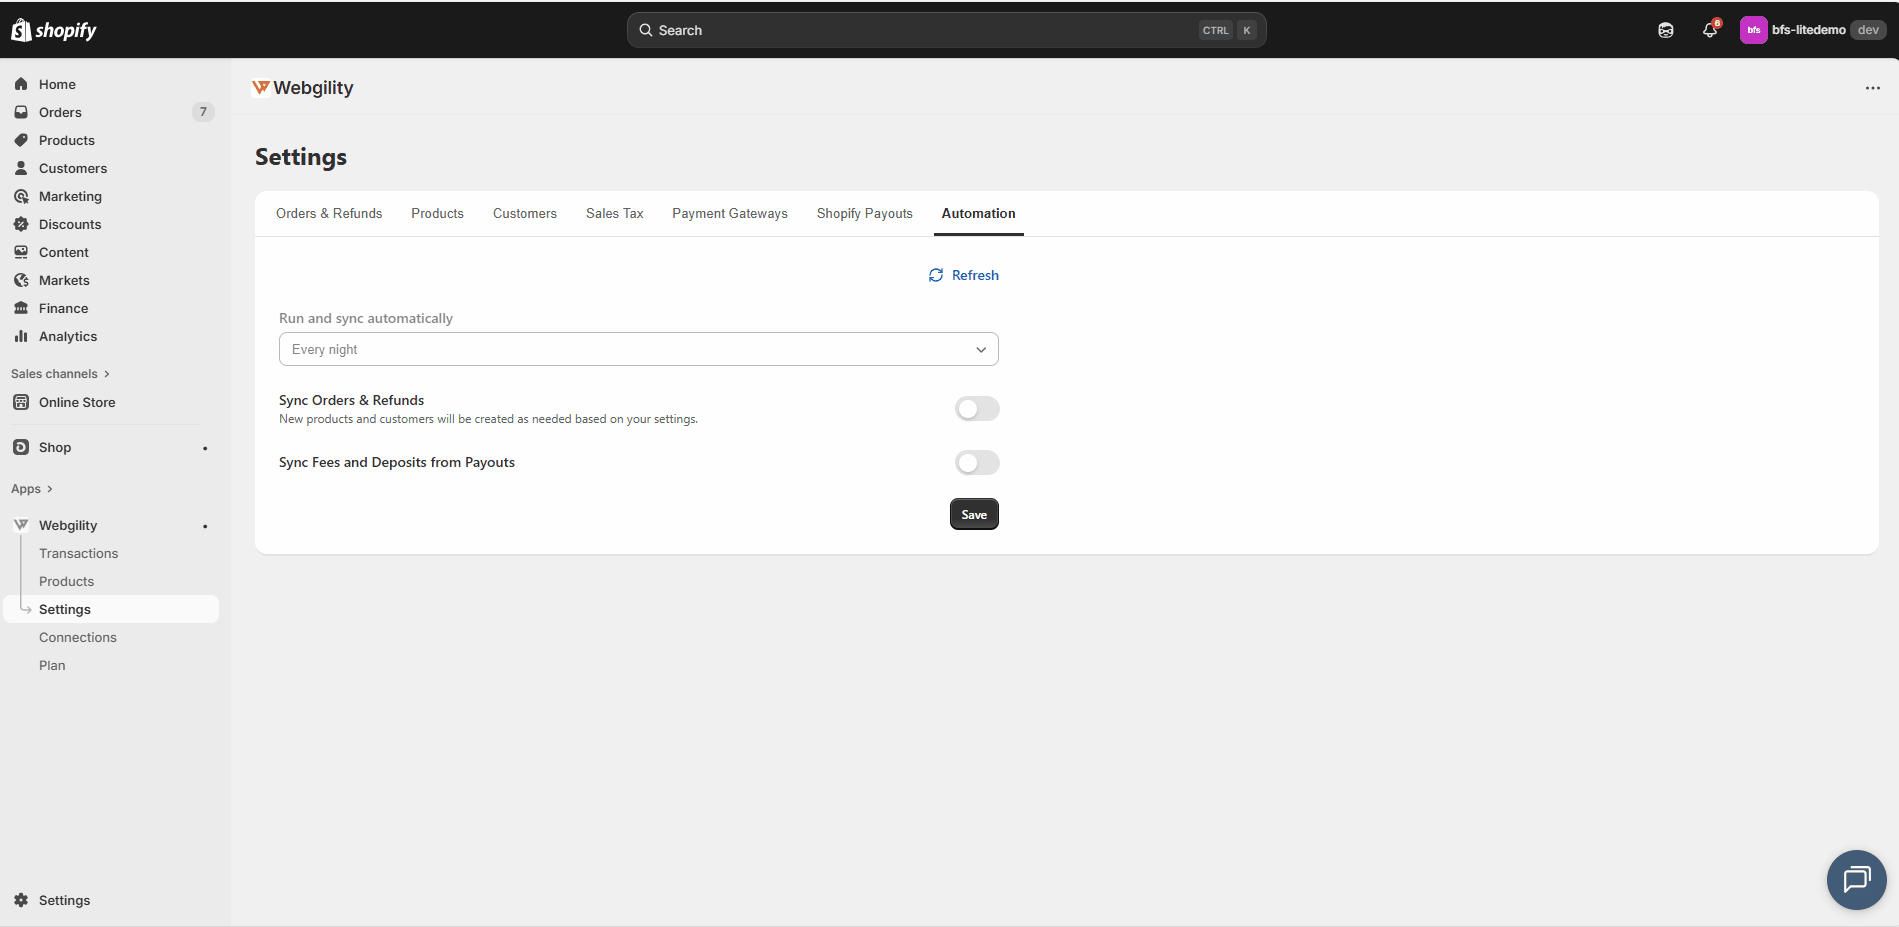Image resolution: width=1899 pixels, height=927 pixels.
Task: Click the Save button
Action: [x=974, y=514]
